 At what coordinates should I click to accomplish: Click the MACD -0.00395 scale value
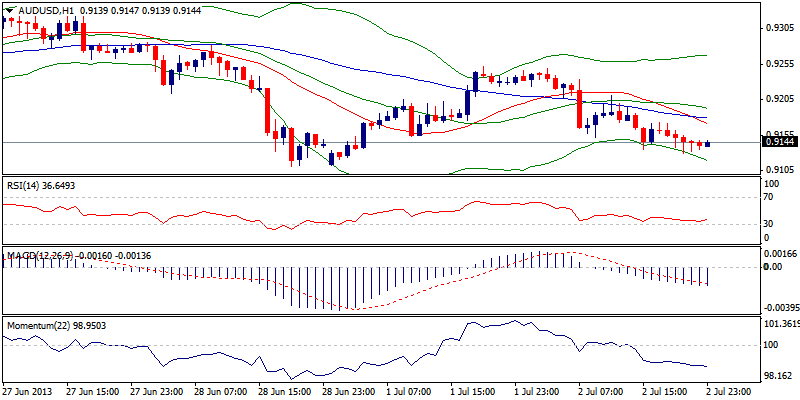point(779,307)
